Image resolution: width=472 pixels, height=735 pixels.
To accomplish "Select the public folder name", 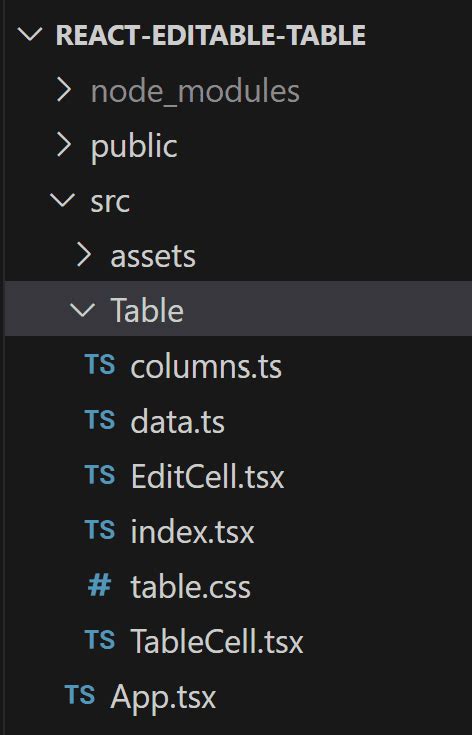I will pyautogui.click(x=134, y=147).
